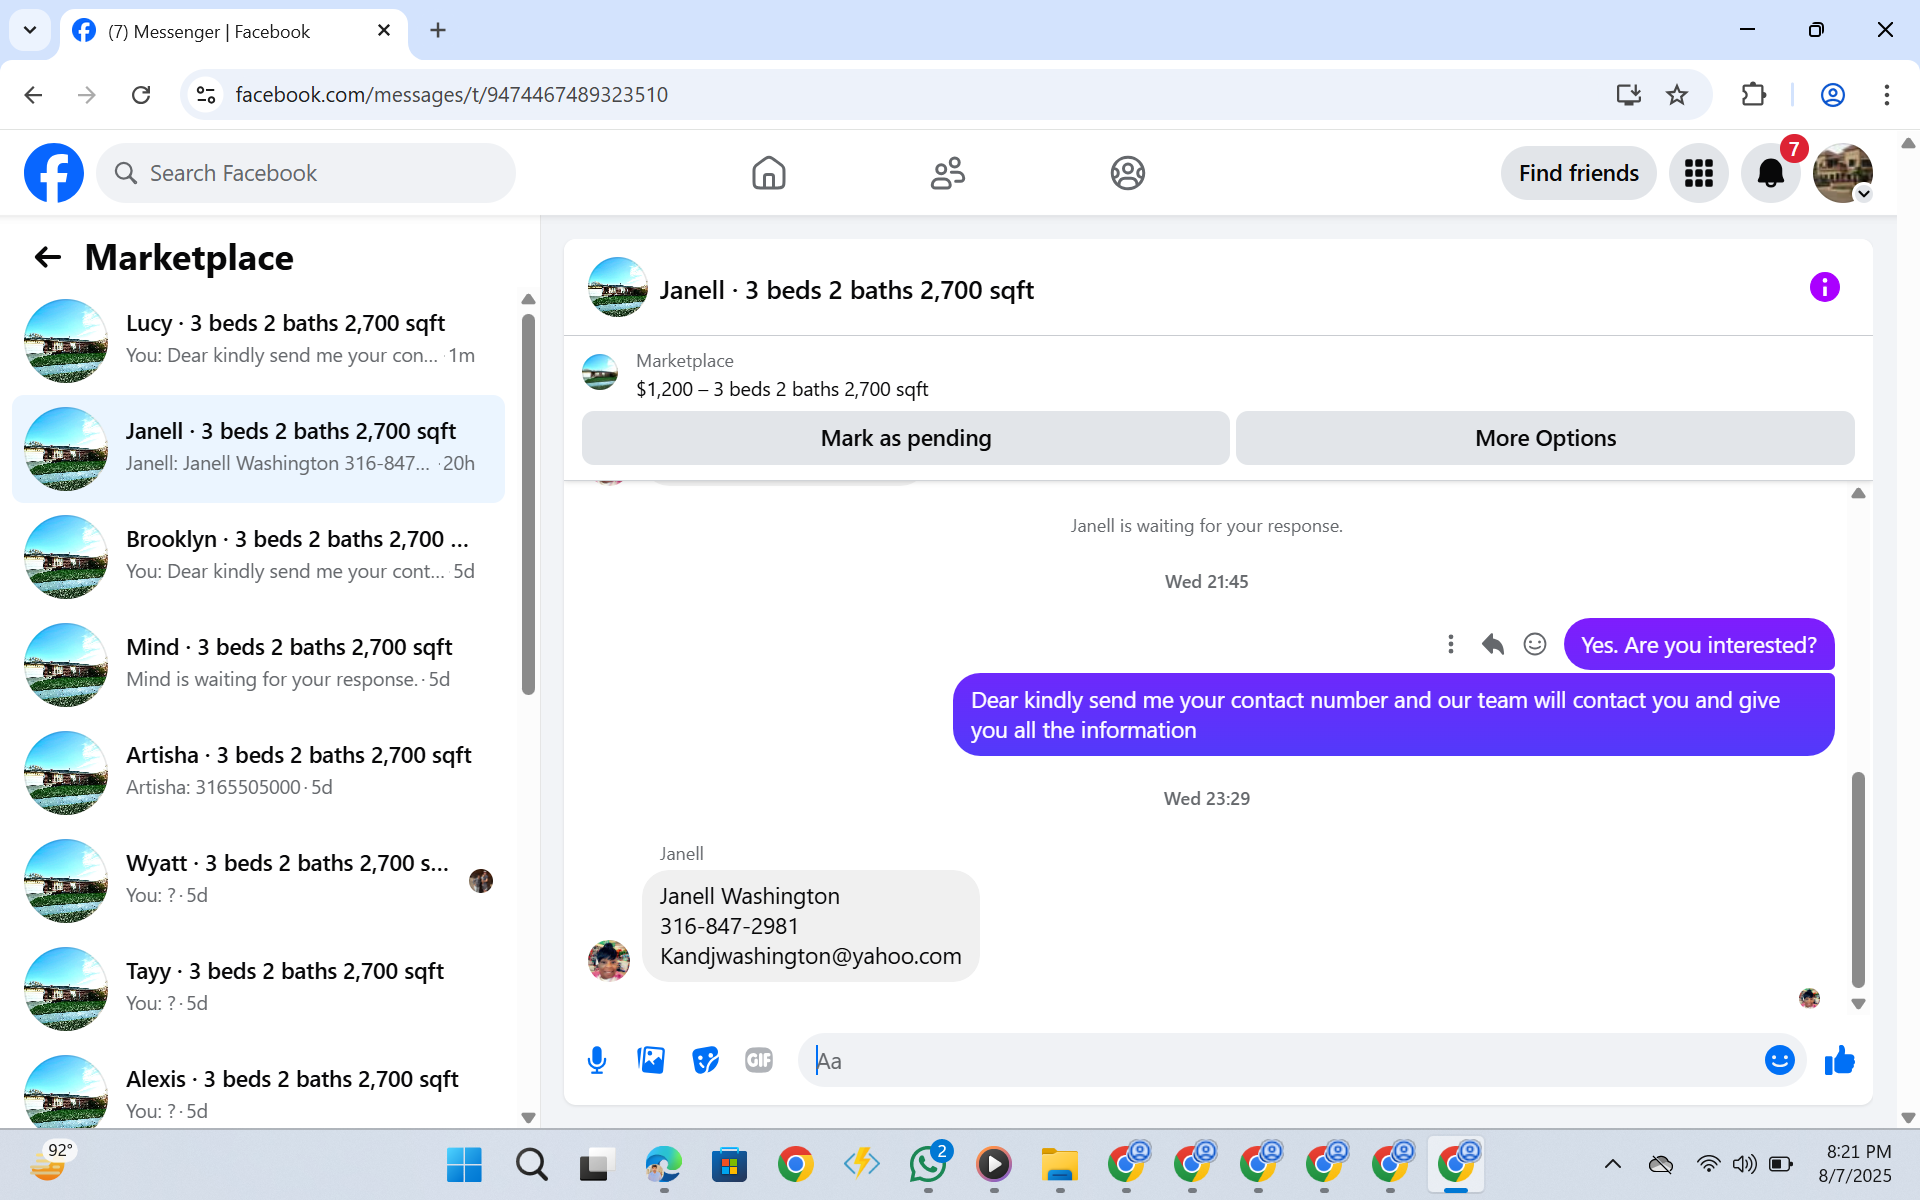Click the conversation list scrollbar
The width and height of the screenshot is (1920, 1200).
point(528,504)
